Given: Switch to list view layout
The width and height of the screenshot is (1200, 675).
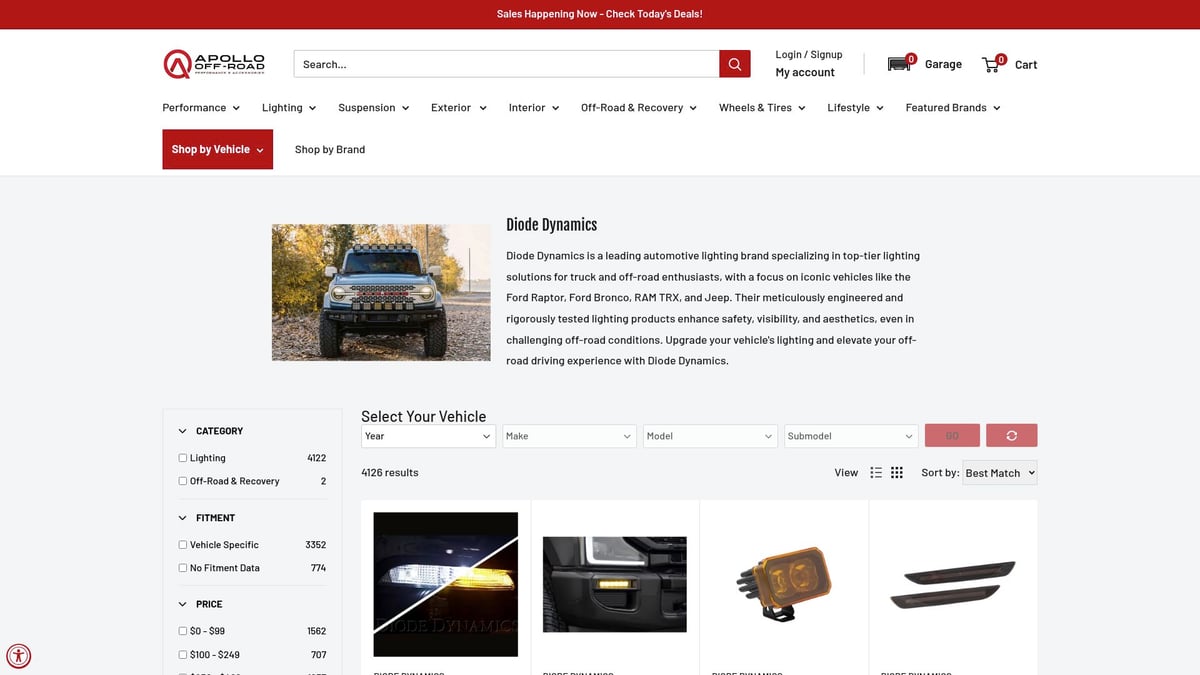Looking at the screenshot, I should (x=876, y=473).
